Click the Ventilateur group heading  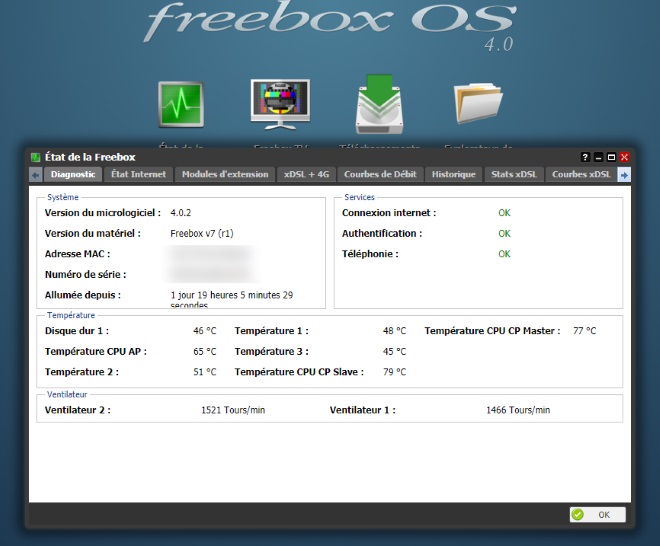tap(67, 394)
